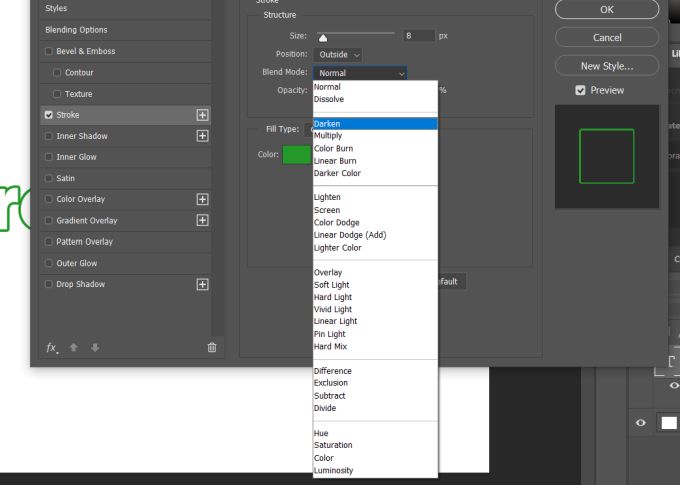Move effect up with the up arrow
This screenshot has height=485, width=680.
point(74,347)
